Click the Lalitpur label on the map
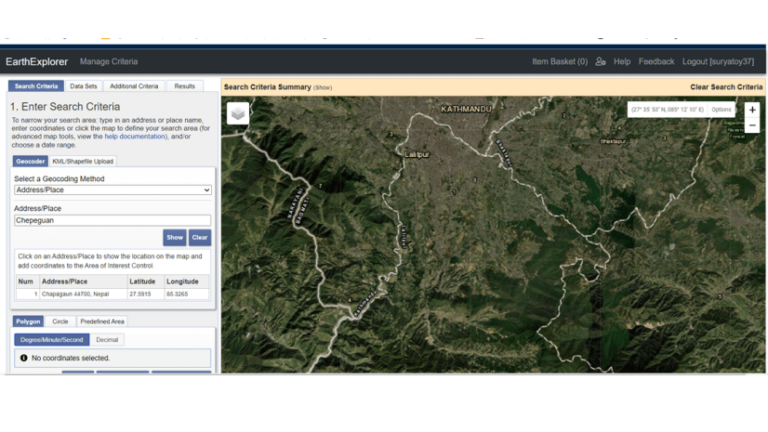Viewport: 768px width, 432px height. click(417, 154)
